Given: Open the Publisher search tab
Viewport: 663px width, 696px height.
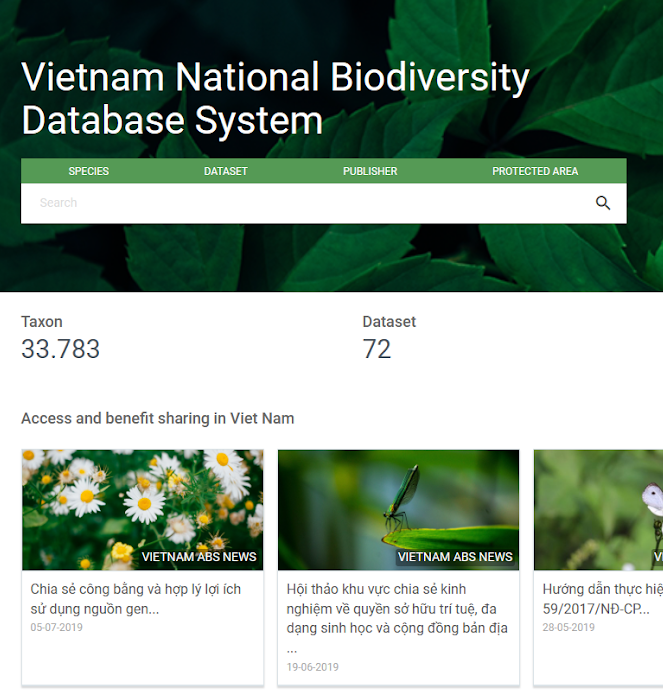Looking at the screenshot, I should pyautogui.click(x=370, y=171).
